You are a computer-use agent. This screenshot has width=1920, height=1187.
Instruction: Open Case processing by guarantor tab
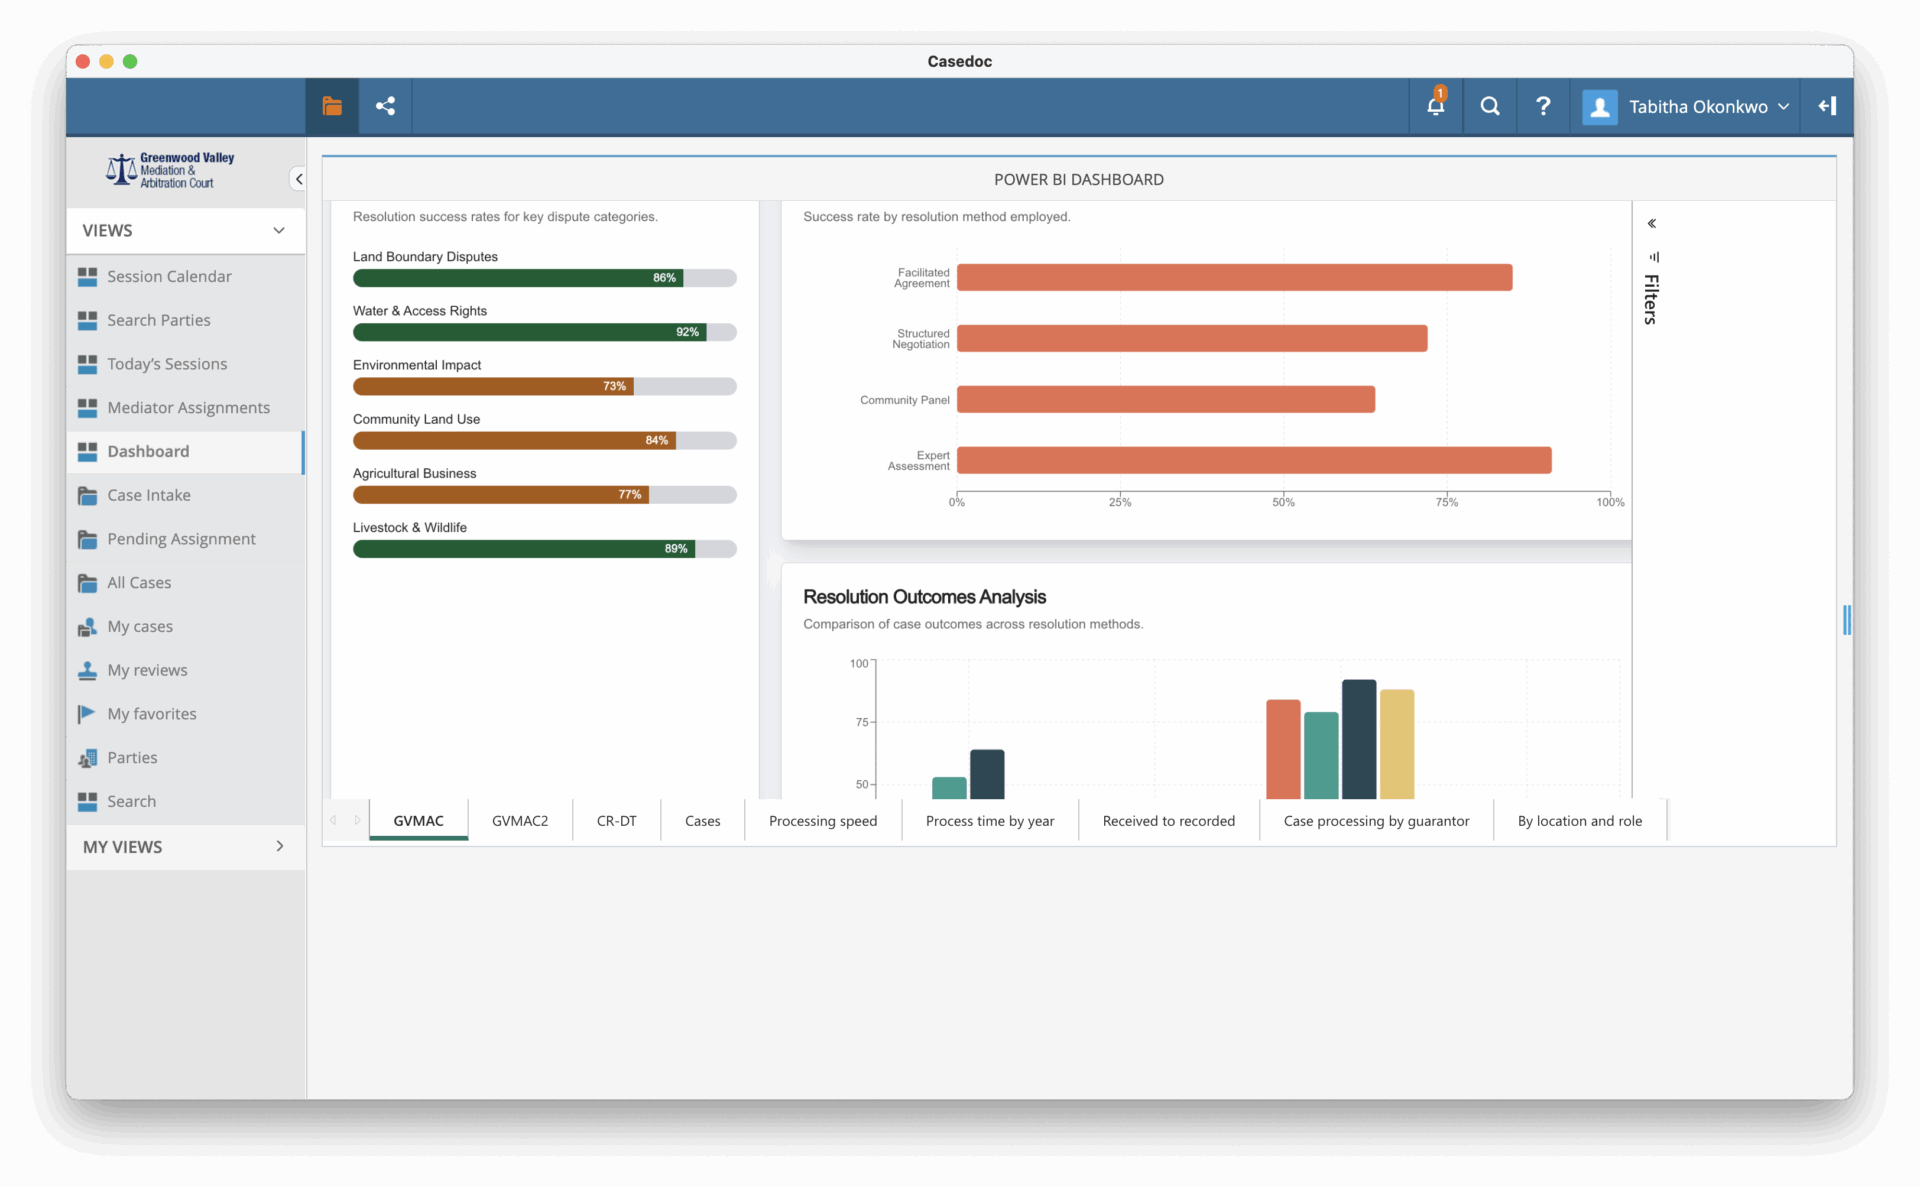(1376, 820)
